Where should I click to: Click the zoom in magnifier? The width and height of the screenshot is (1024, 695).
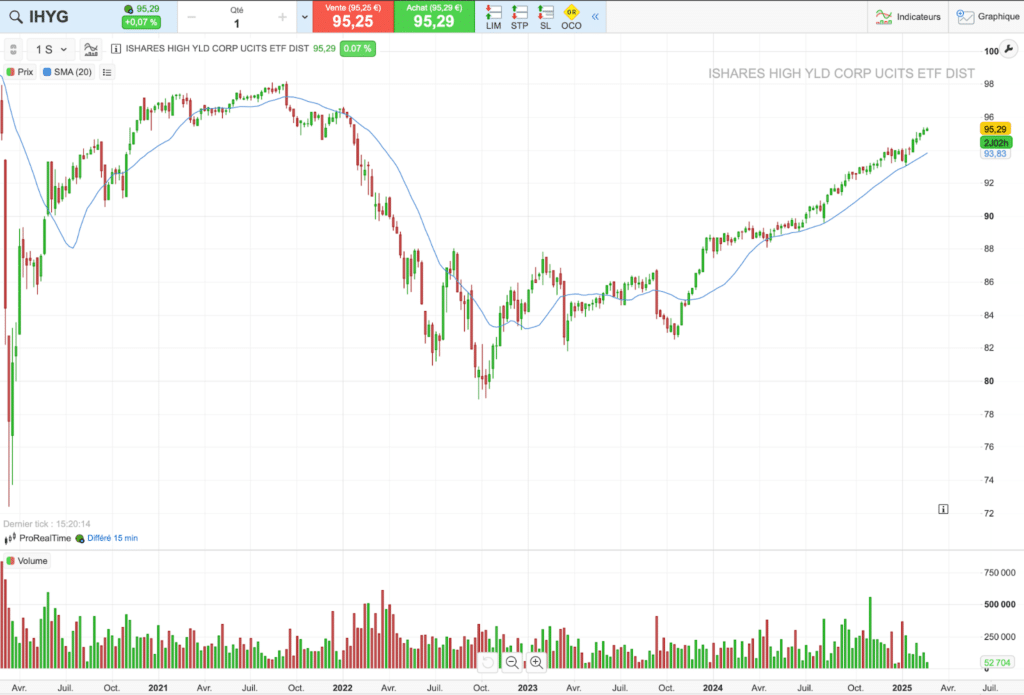pos(536,662)
